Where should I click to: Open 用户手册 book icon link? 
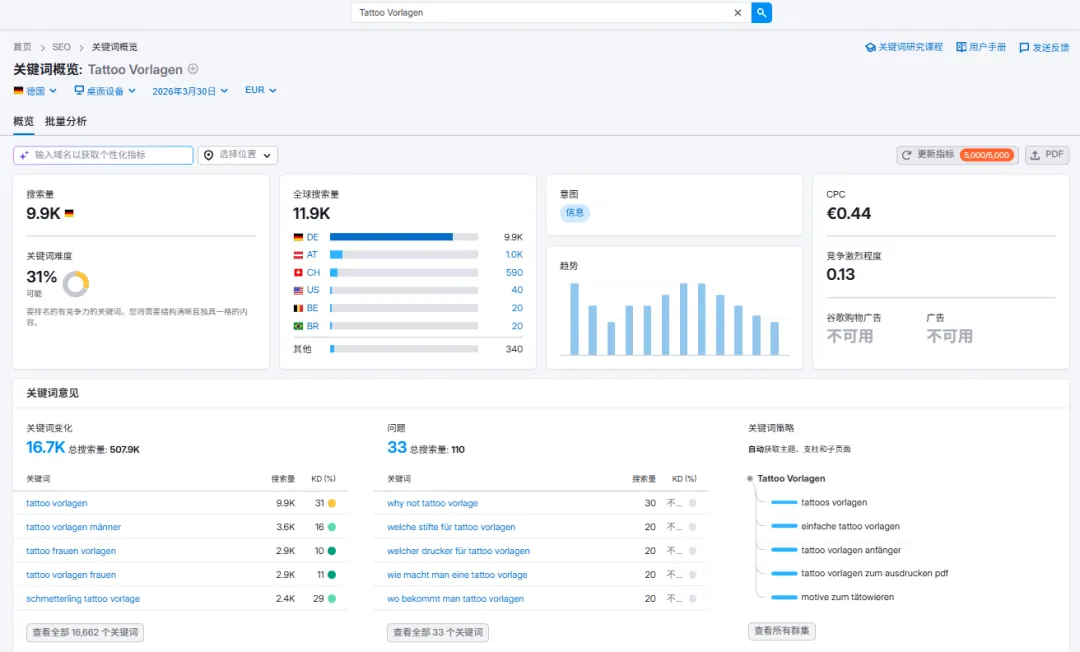point(981,47)
